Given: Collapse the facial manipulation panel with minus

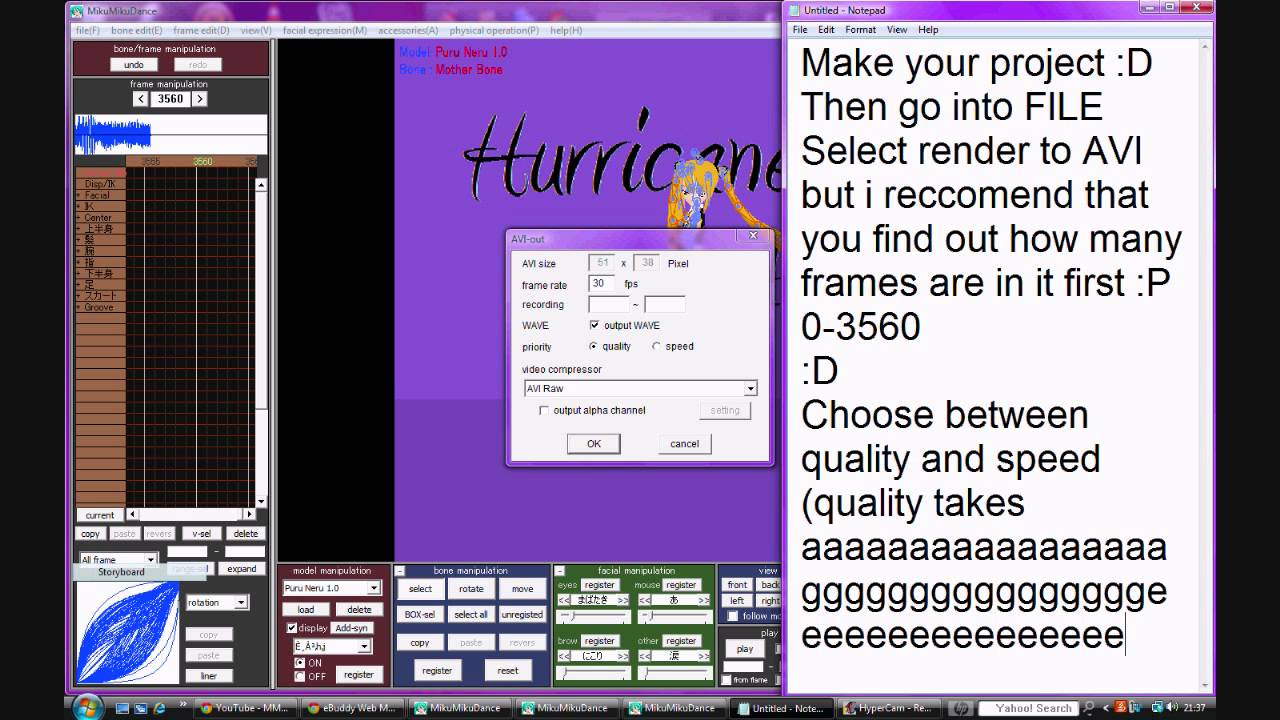Looking at the screenshot, I should point(559,571).
